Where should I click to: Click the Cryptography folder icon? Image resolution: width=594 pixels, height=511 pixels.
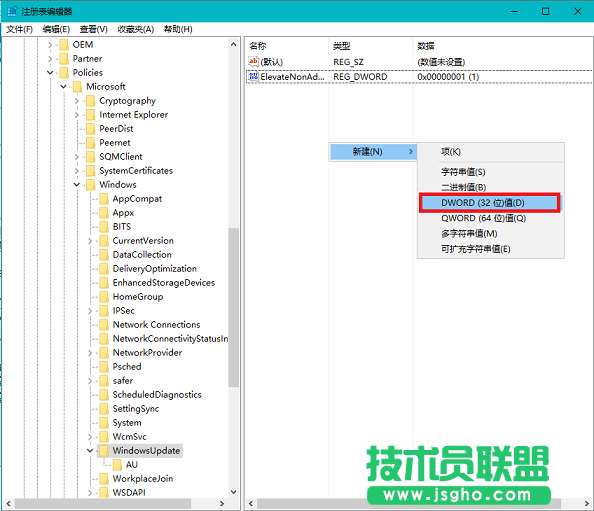91,101
